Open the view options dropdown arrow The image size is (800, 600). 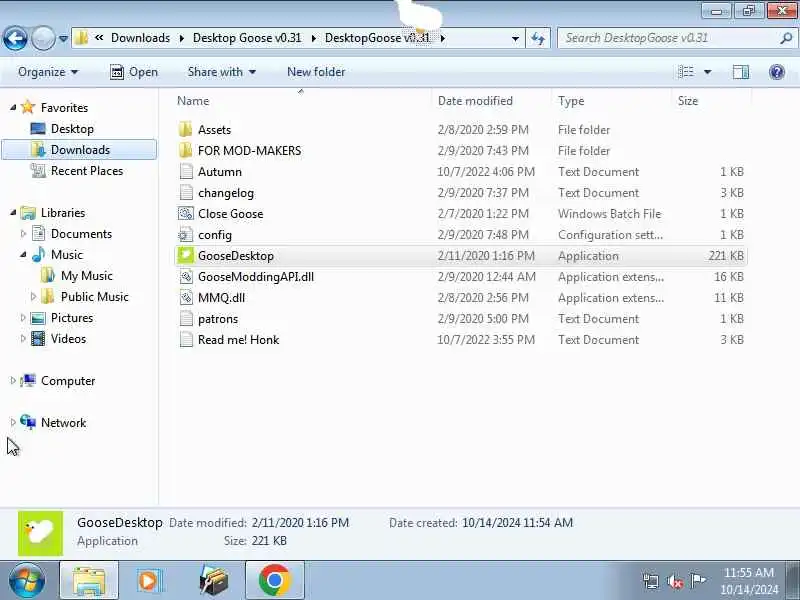(707, 72)
